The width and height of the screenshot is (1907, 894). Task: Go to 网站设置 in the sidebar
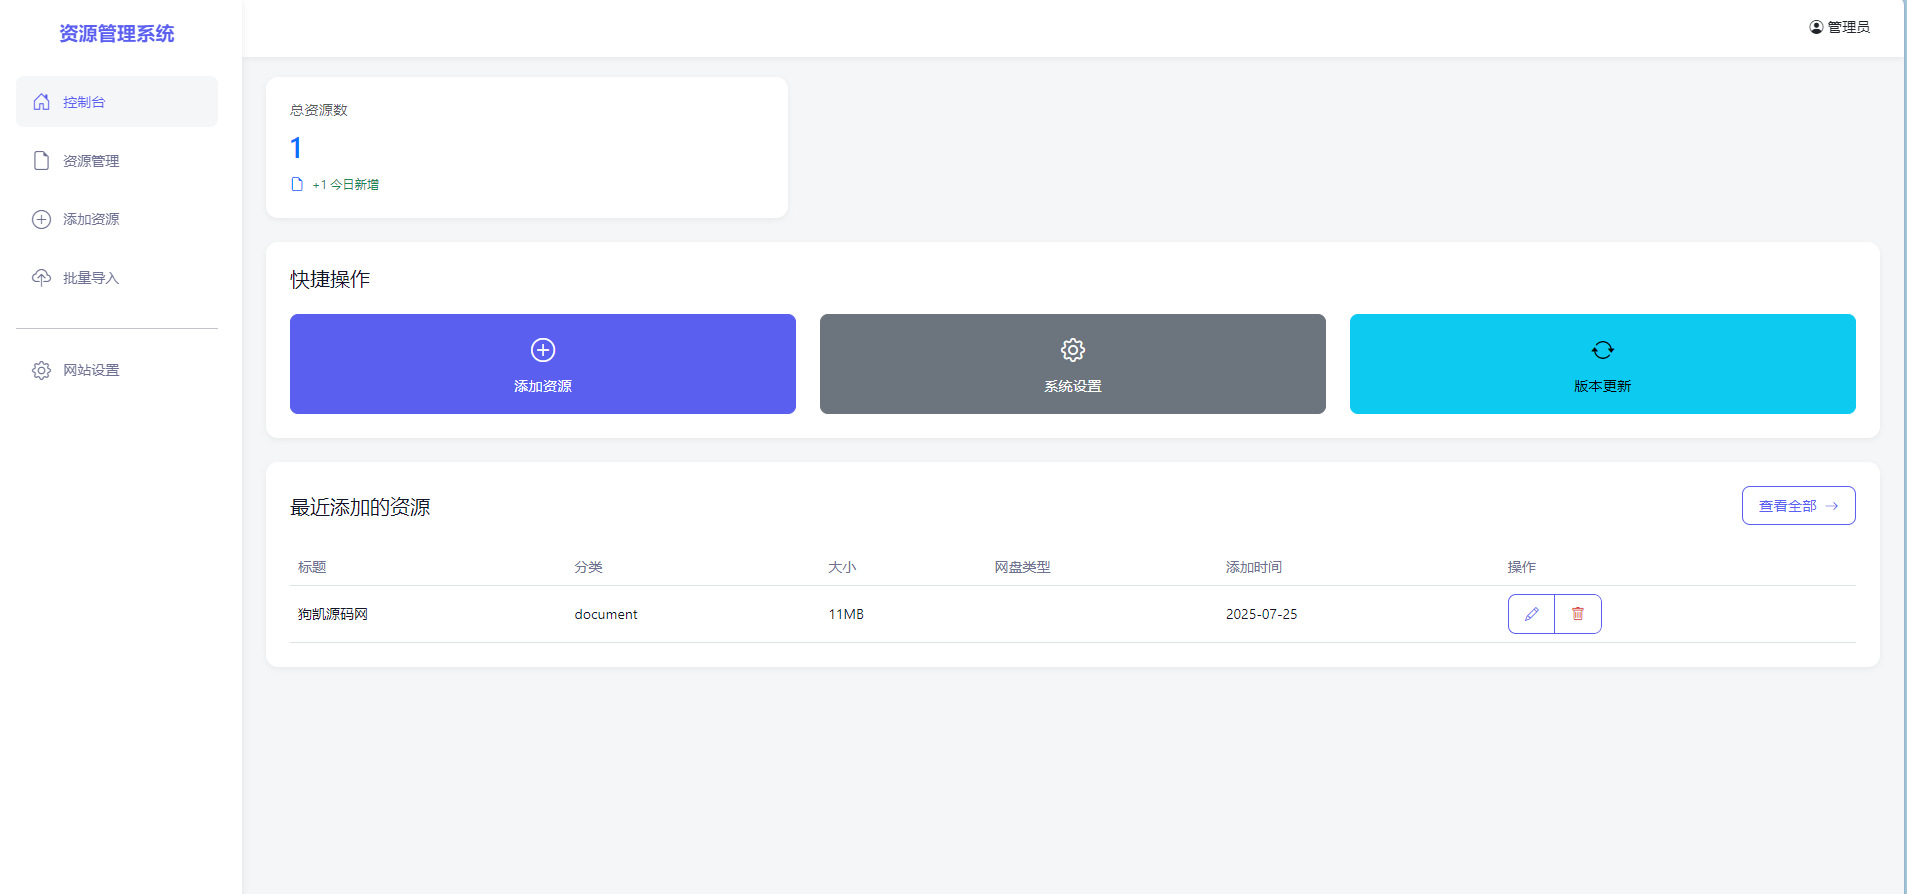coord(91,371)
